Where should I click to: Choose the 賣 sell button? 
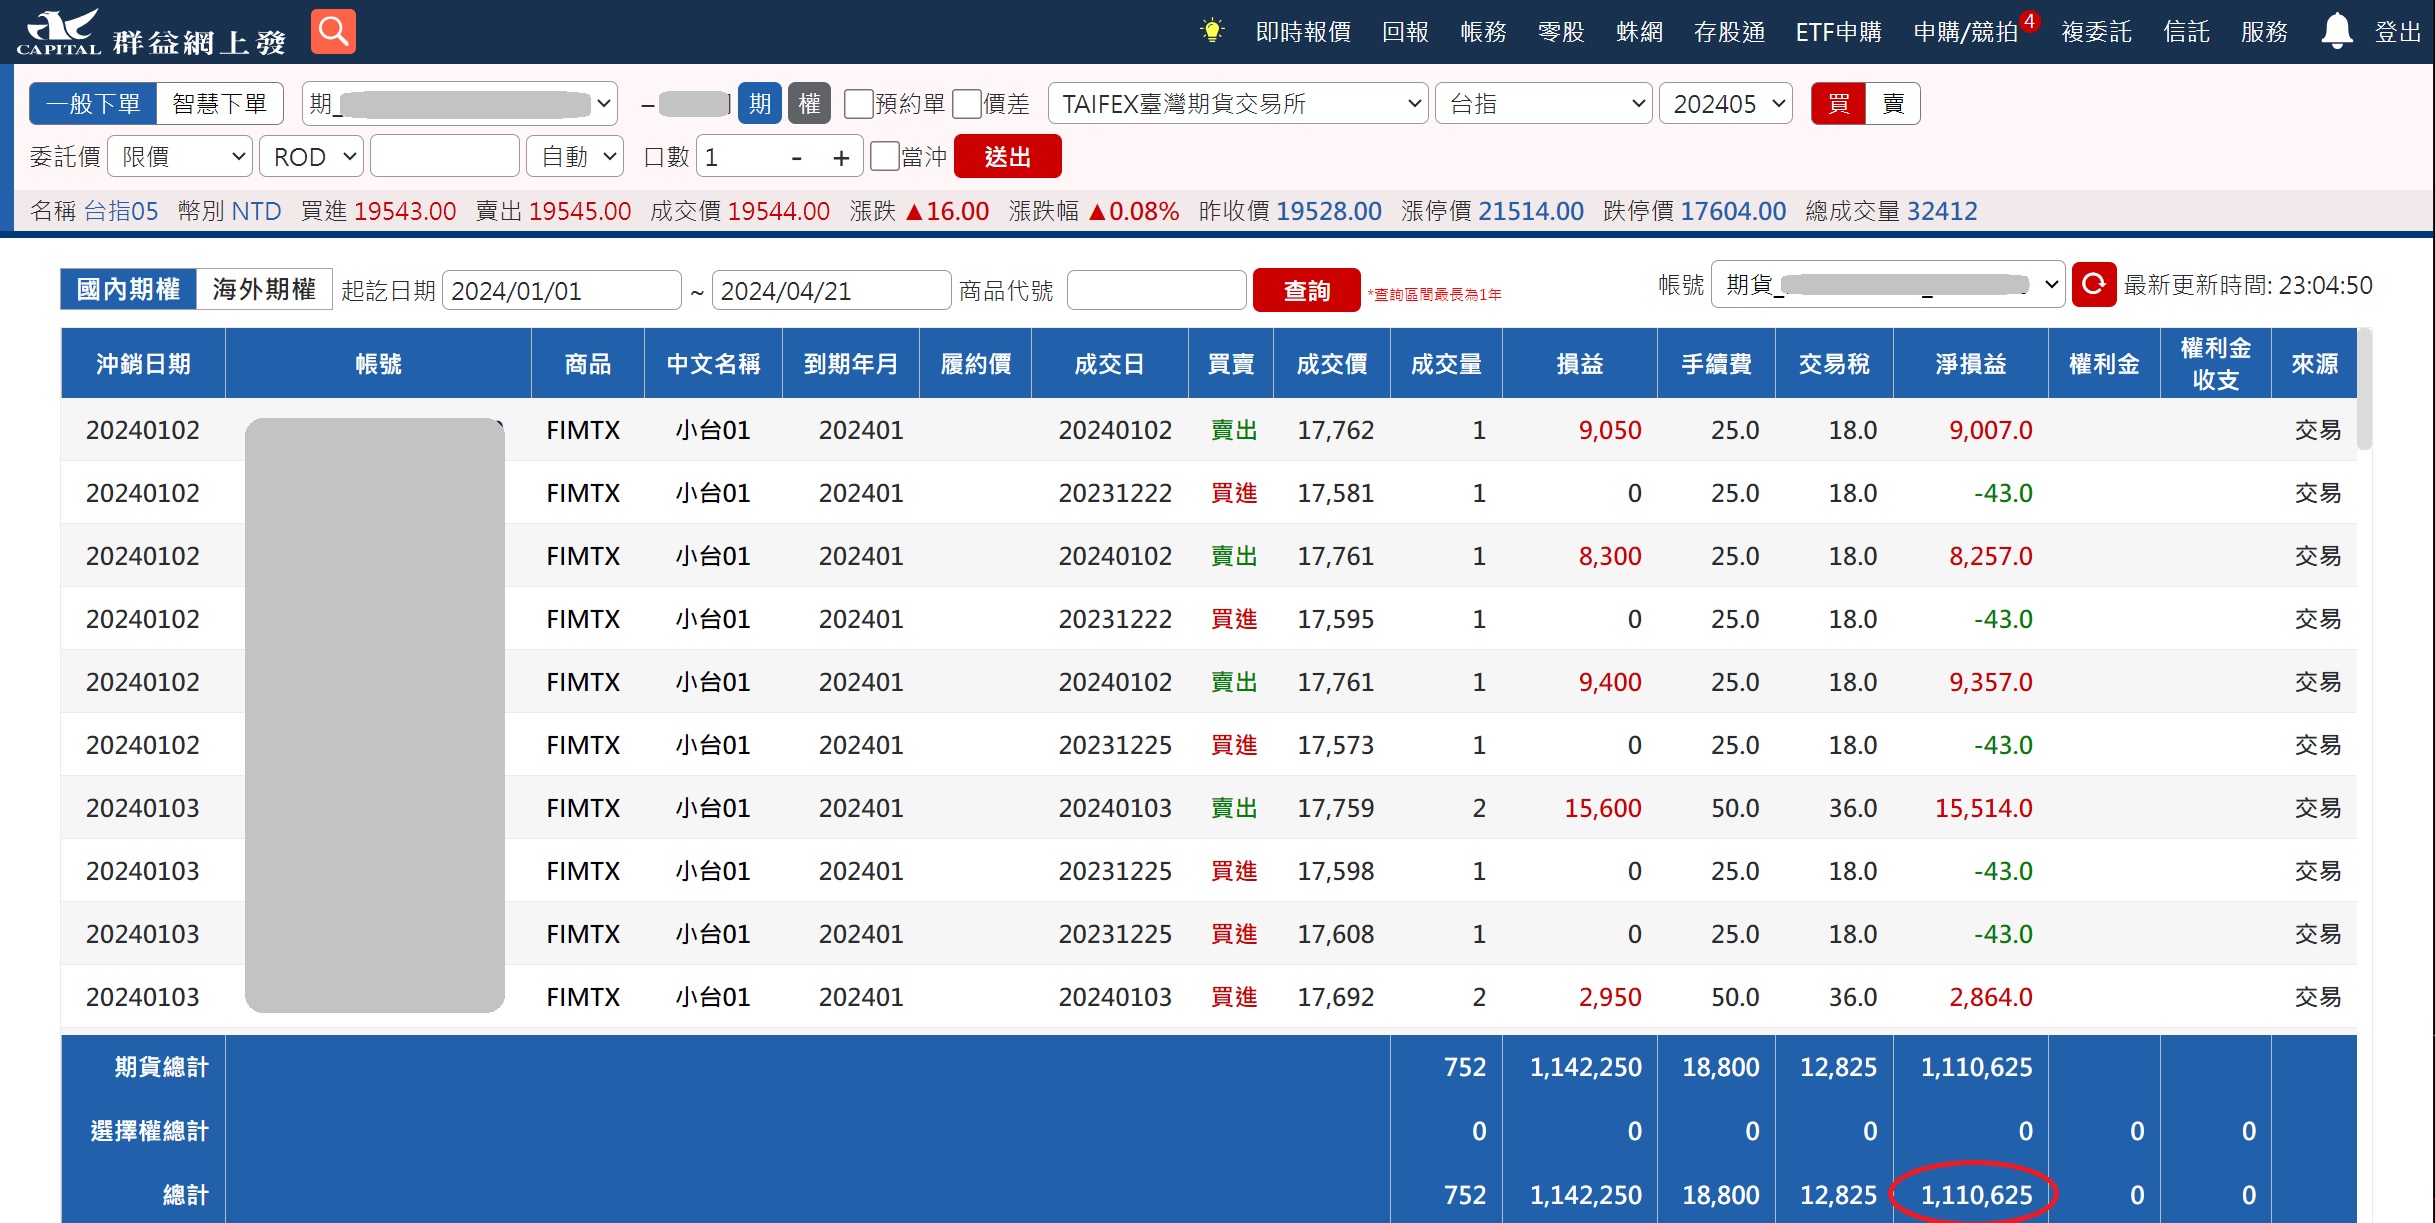[x=1893, y=104]
